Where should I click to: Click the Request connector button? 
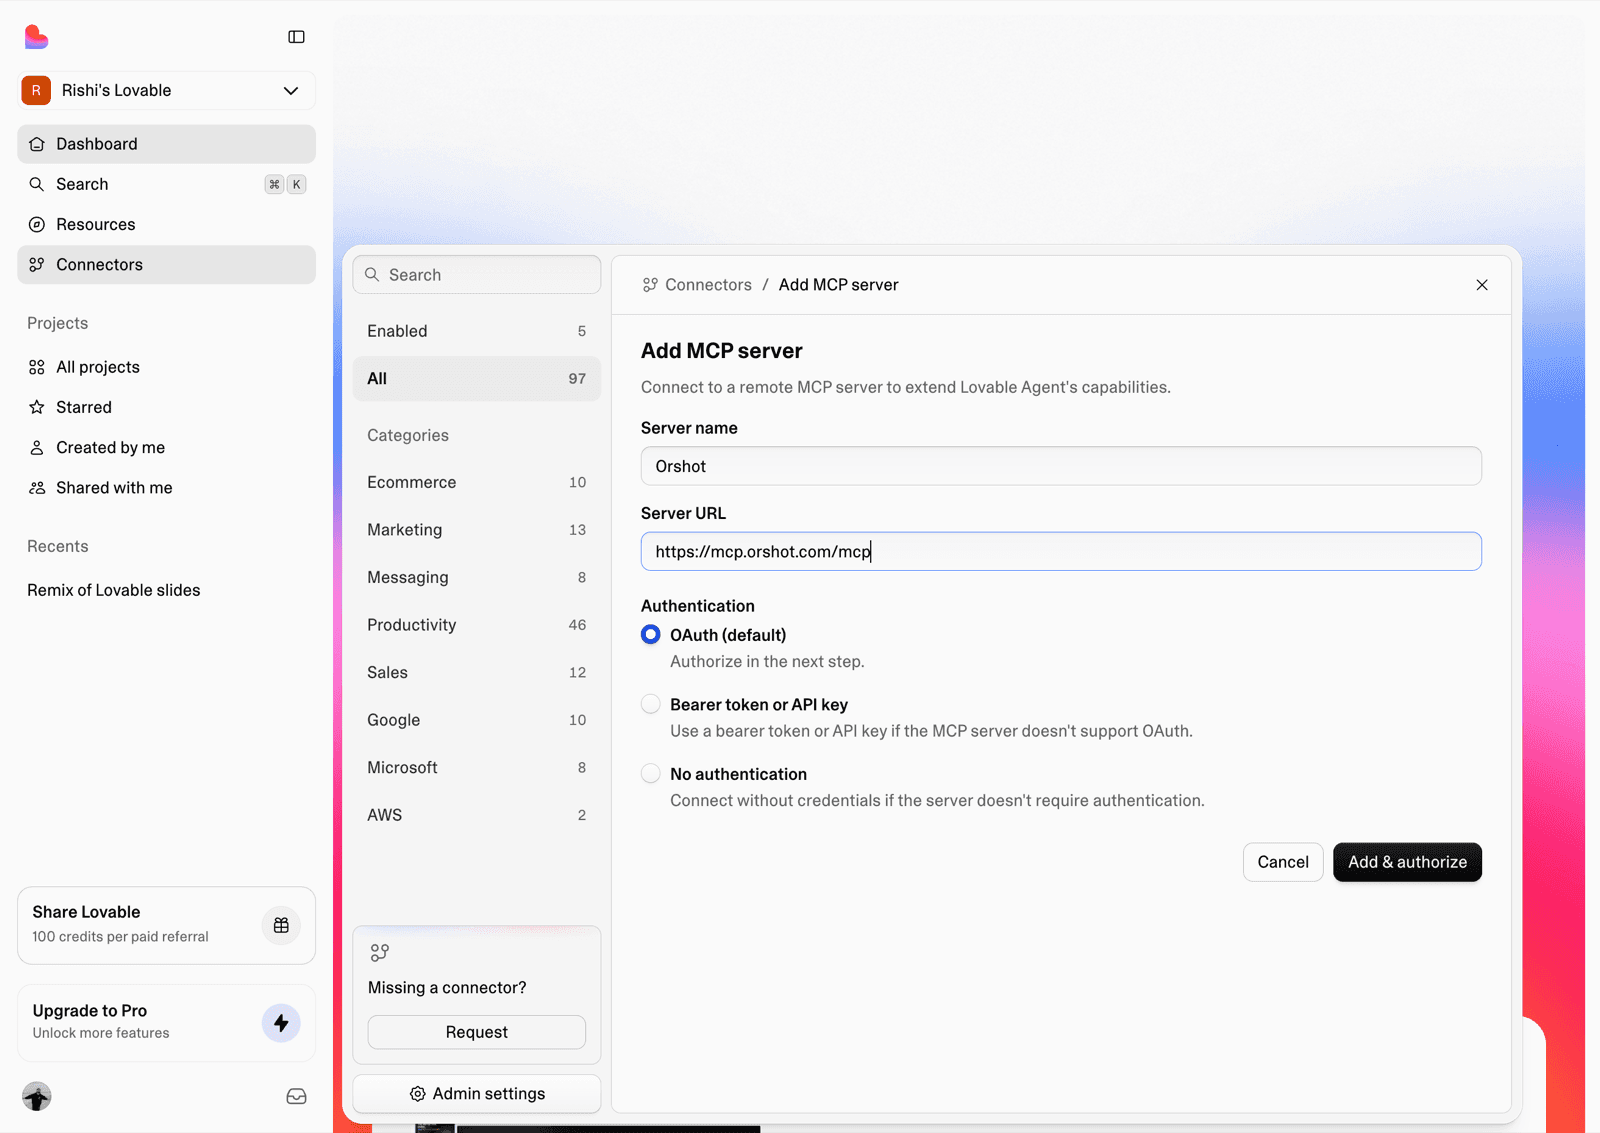tap(477, 1032)
